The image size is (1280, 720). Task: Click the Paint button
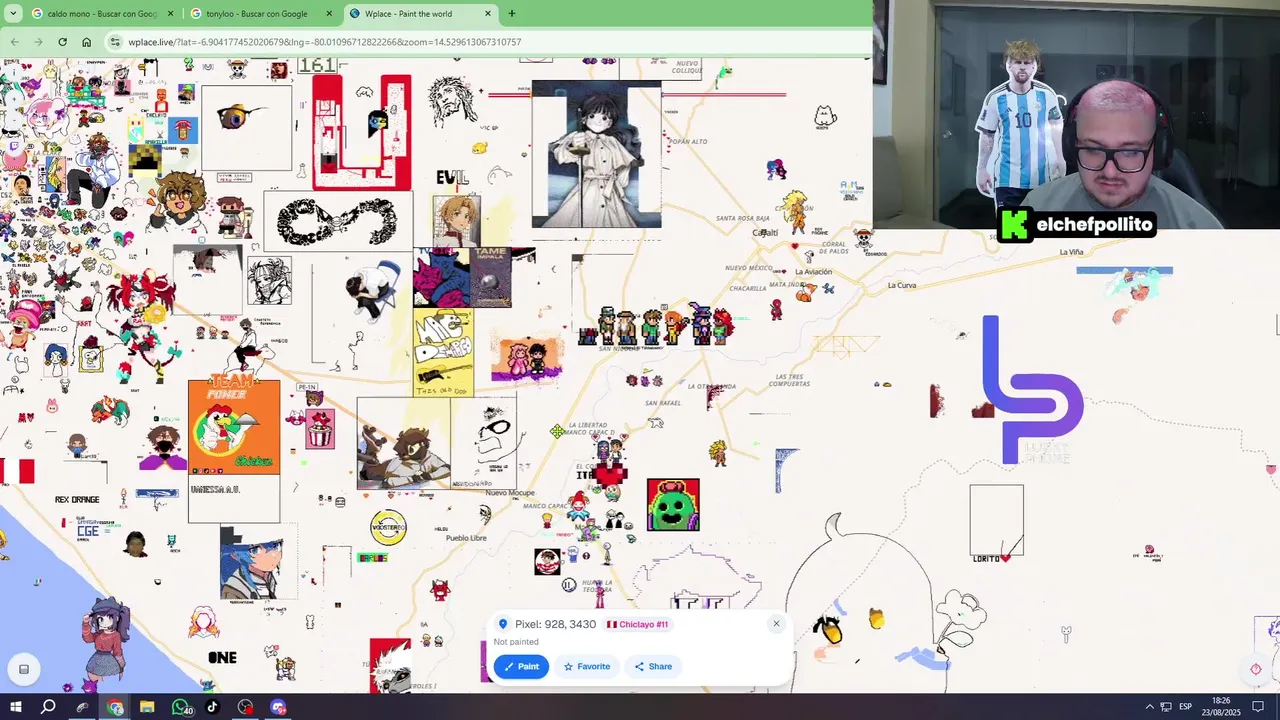pos(521,666)
